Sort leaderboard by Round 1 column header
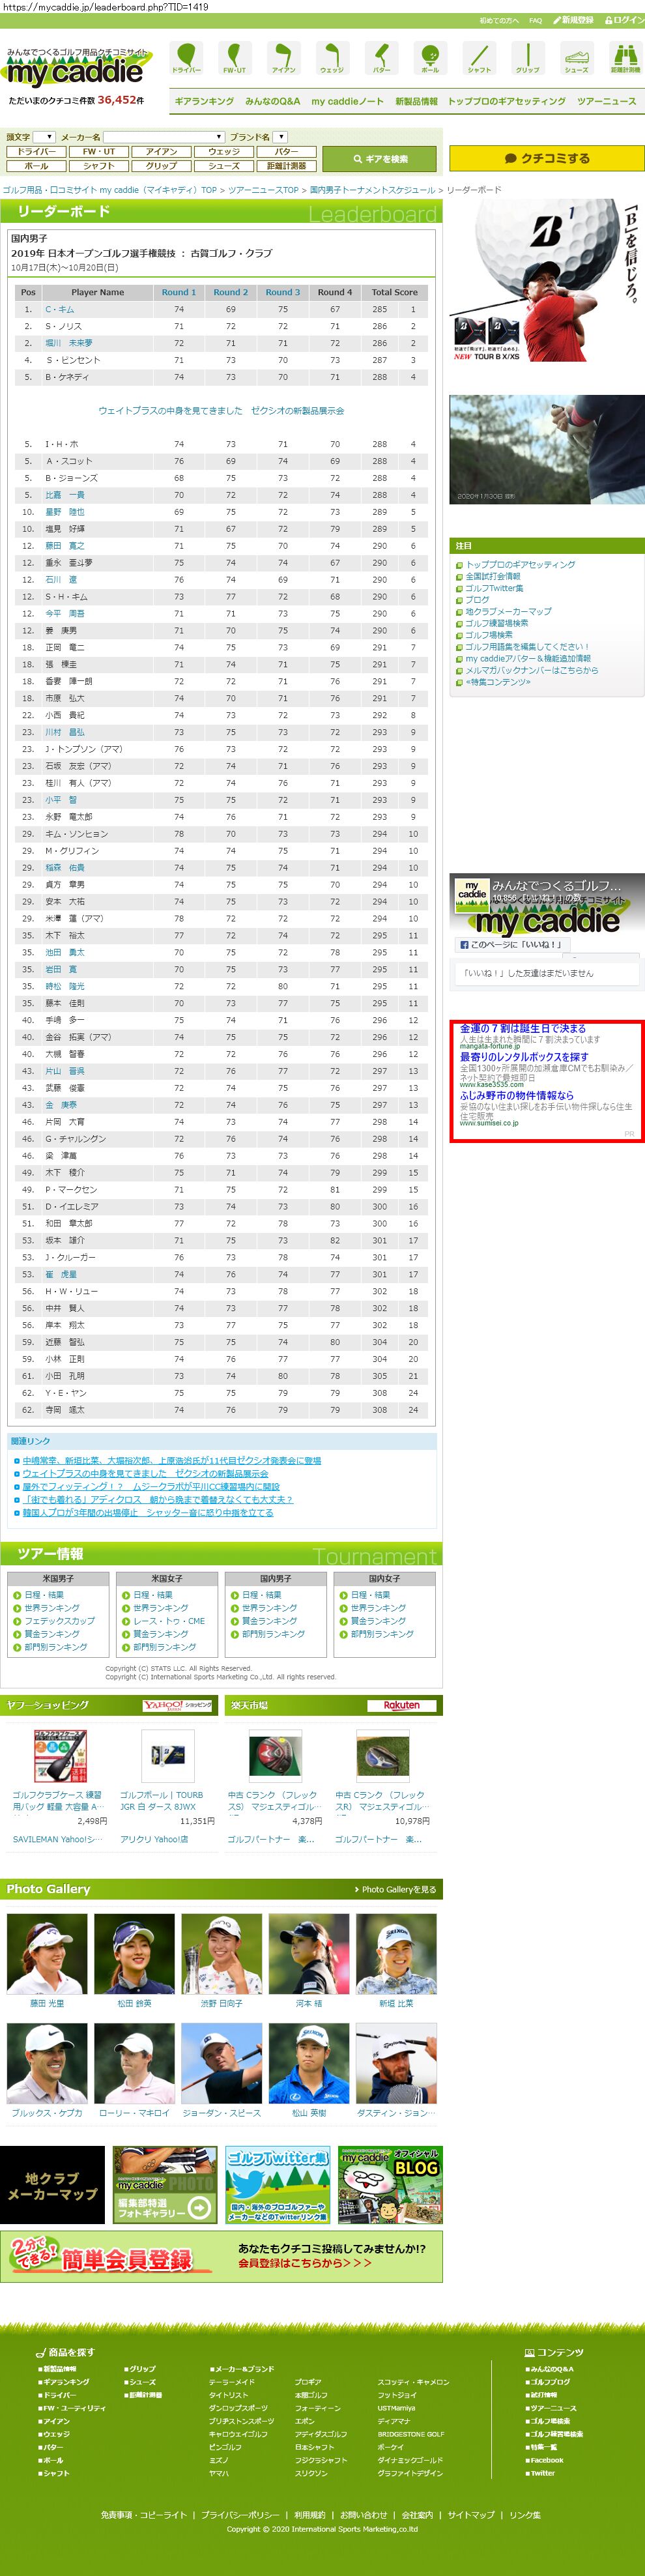This screenshot has height=2576, width=645. pyautogui.click(x=179, y=292)
